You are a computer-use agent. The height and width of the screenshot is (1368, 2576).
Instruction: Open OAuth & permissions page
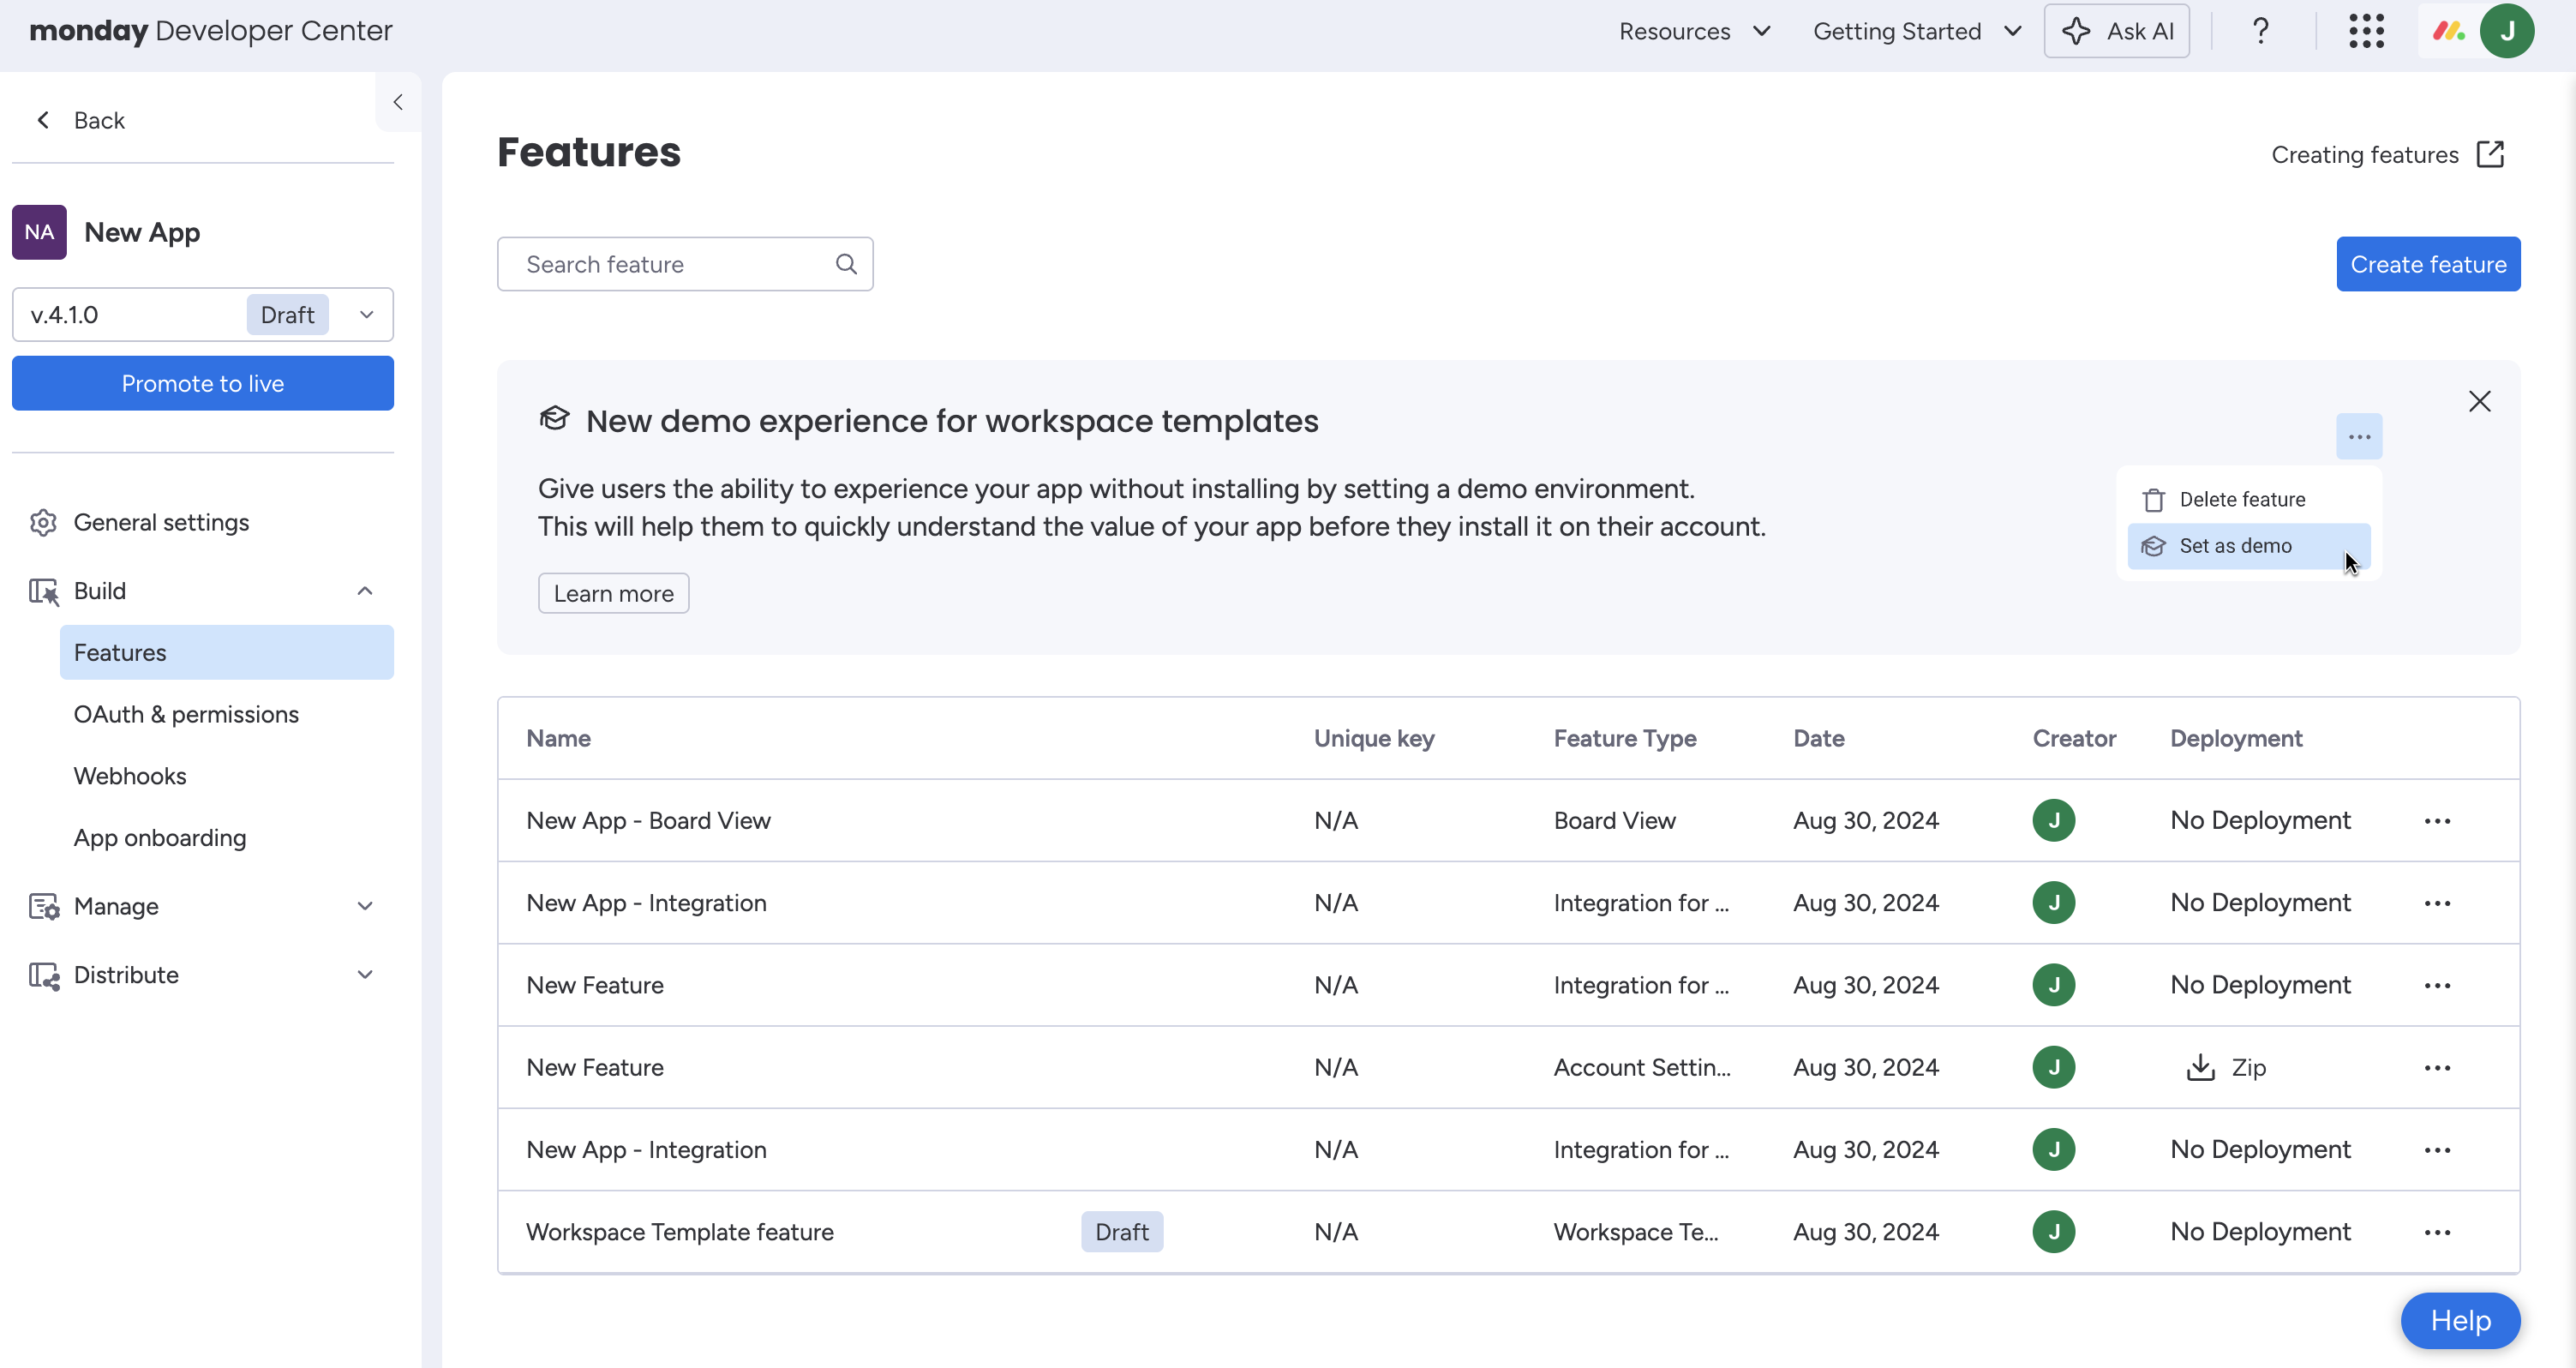186,714
